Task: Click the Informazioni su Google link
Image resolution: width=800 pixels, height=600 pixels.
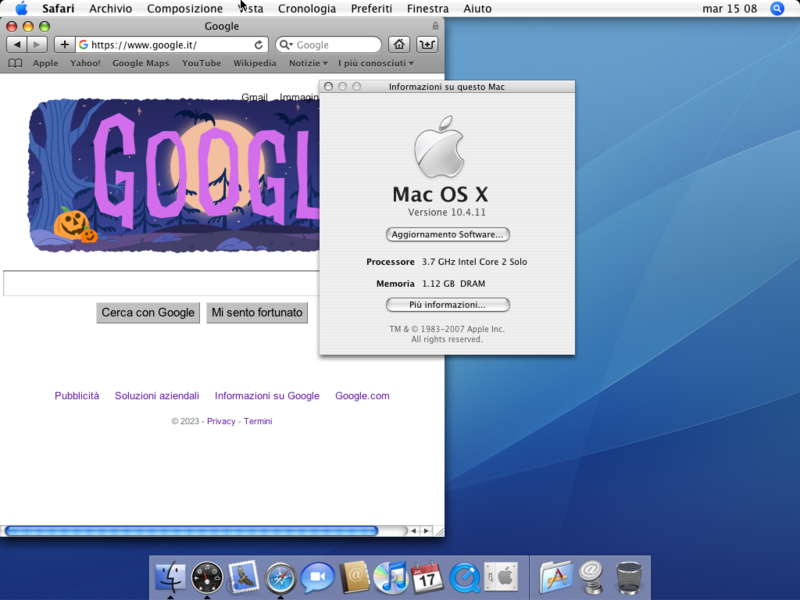Action: 267,396
